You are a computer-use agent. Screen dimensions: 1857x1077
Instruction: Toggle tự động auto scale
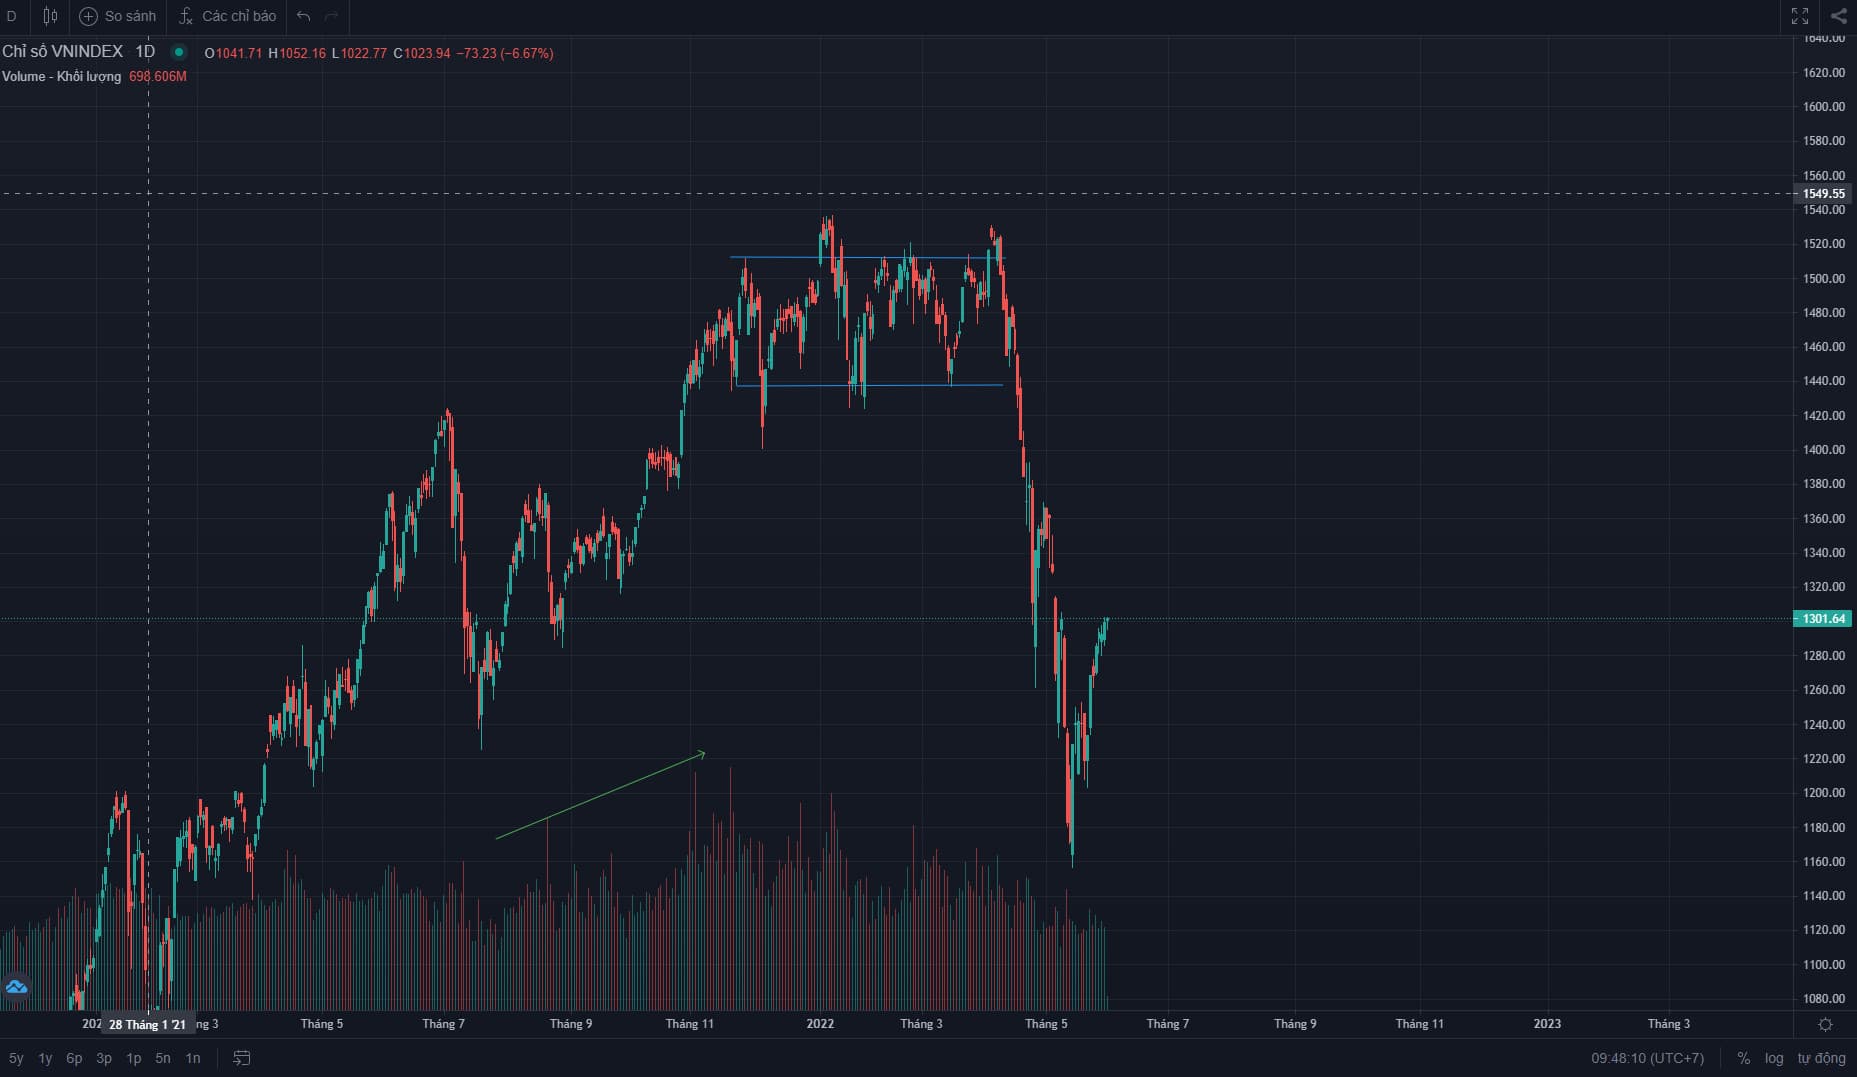point(1821,1057)
